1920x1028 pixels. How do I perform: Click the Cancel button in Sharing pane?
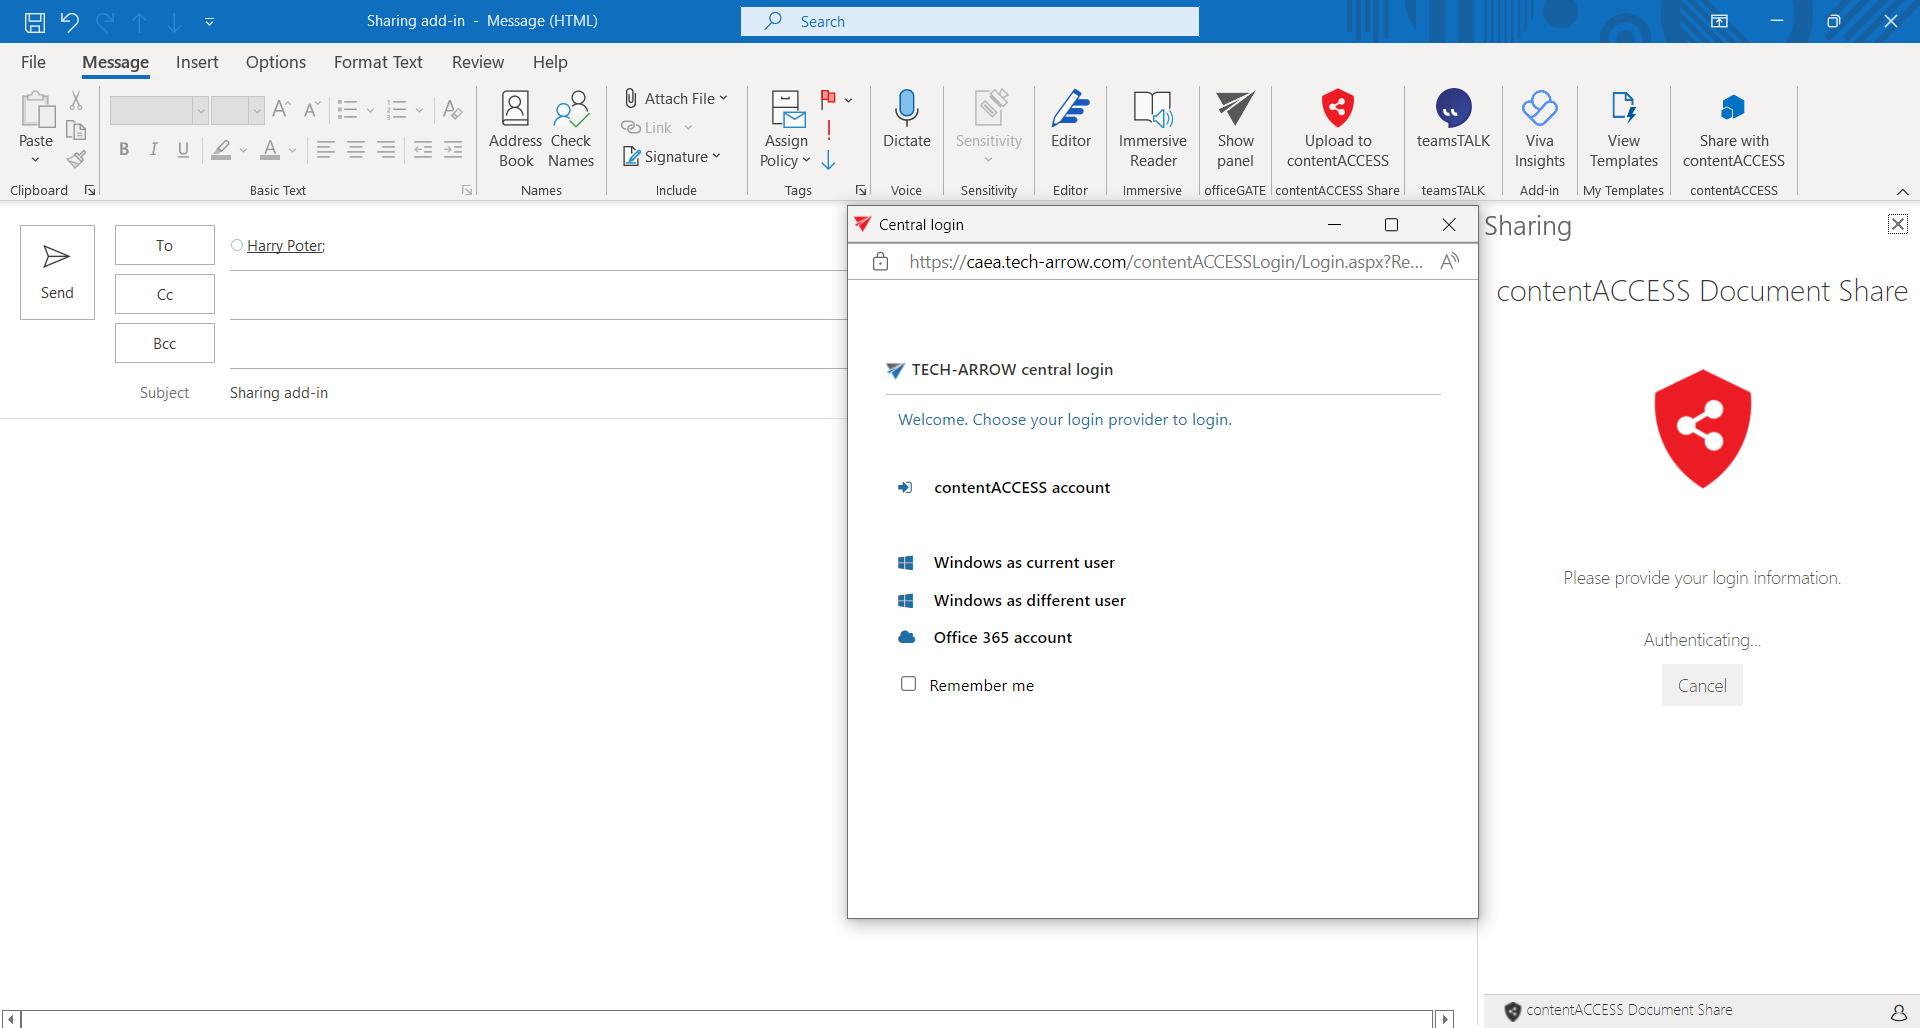[x=1701, y=686]
